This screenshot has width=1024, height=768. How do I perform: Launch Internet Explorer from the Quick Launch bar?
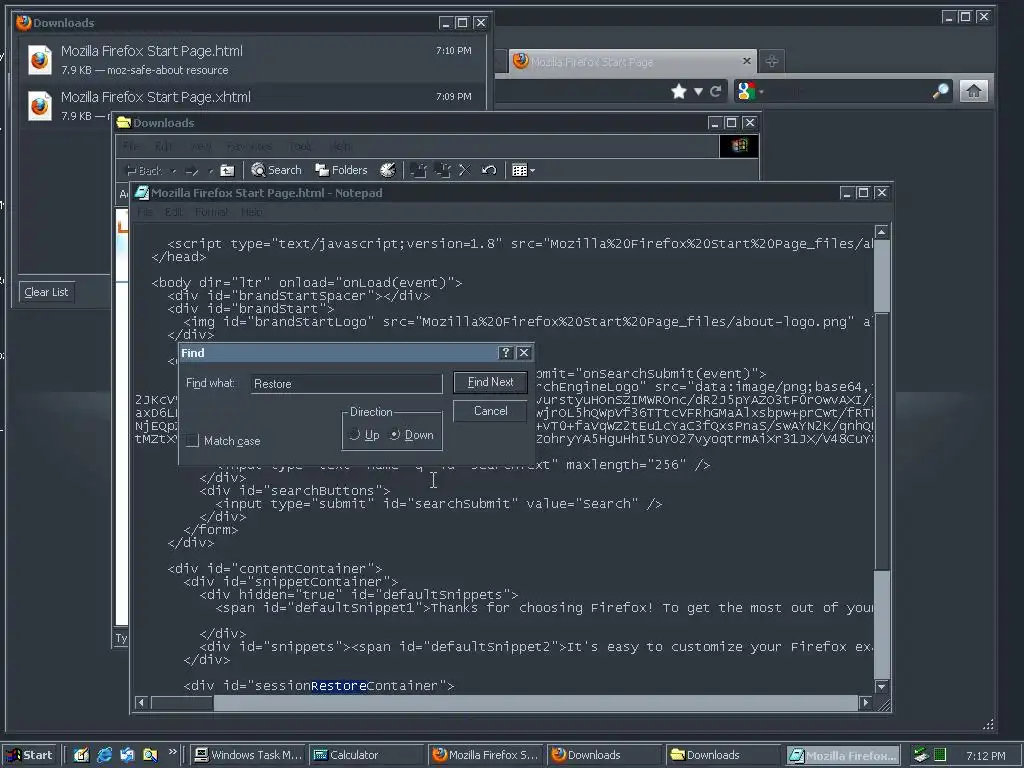point(104,755)
